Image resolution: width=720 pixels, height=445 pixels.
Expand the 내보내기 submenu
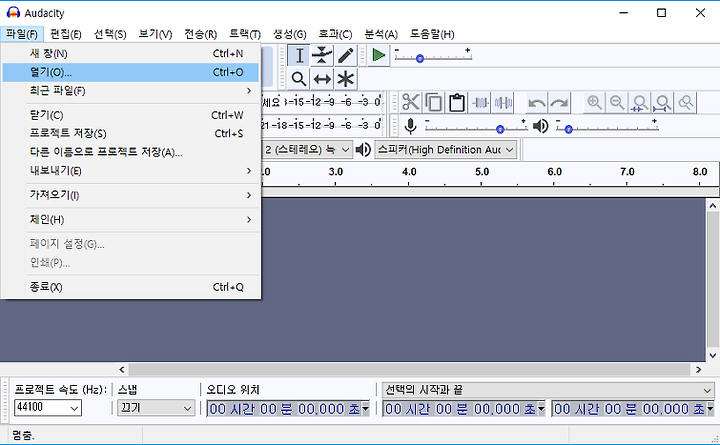click(x=130, y=171)
